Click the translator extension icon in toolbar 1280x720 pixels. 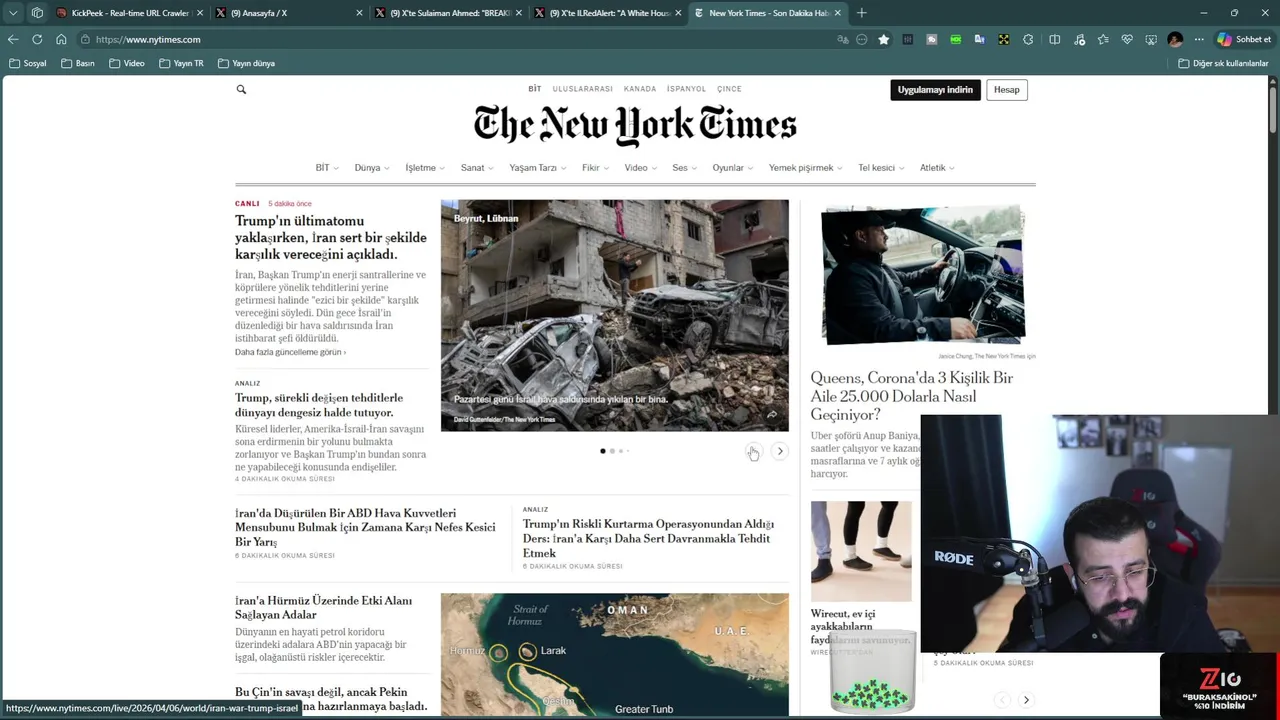point(979,39)
